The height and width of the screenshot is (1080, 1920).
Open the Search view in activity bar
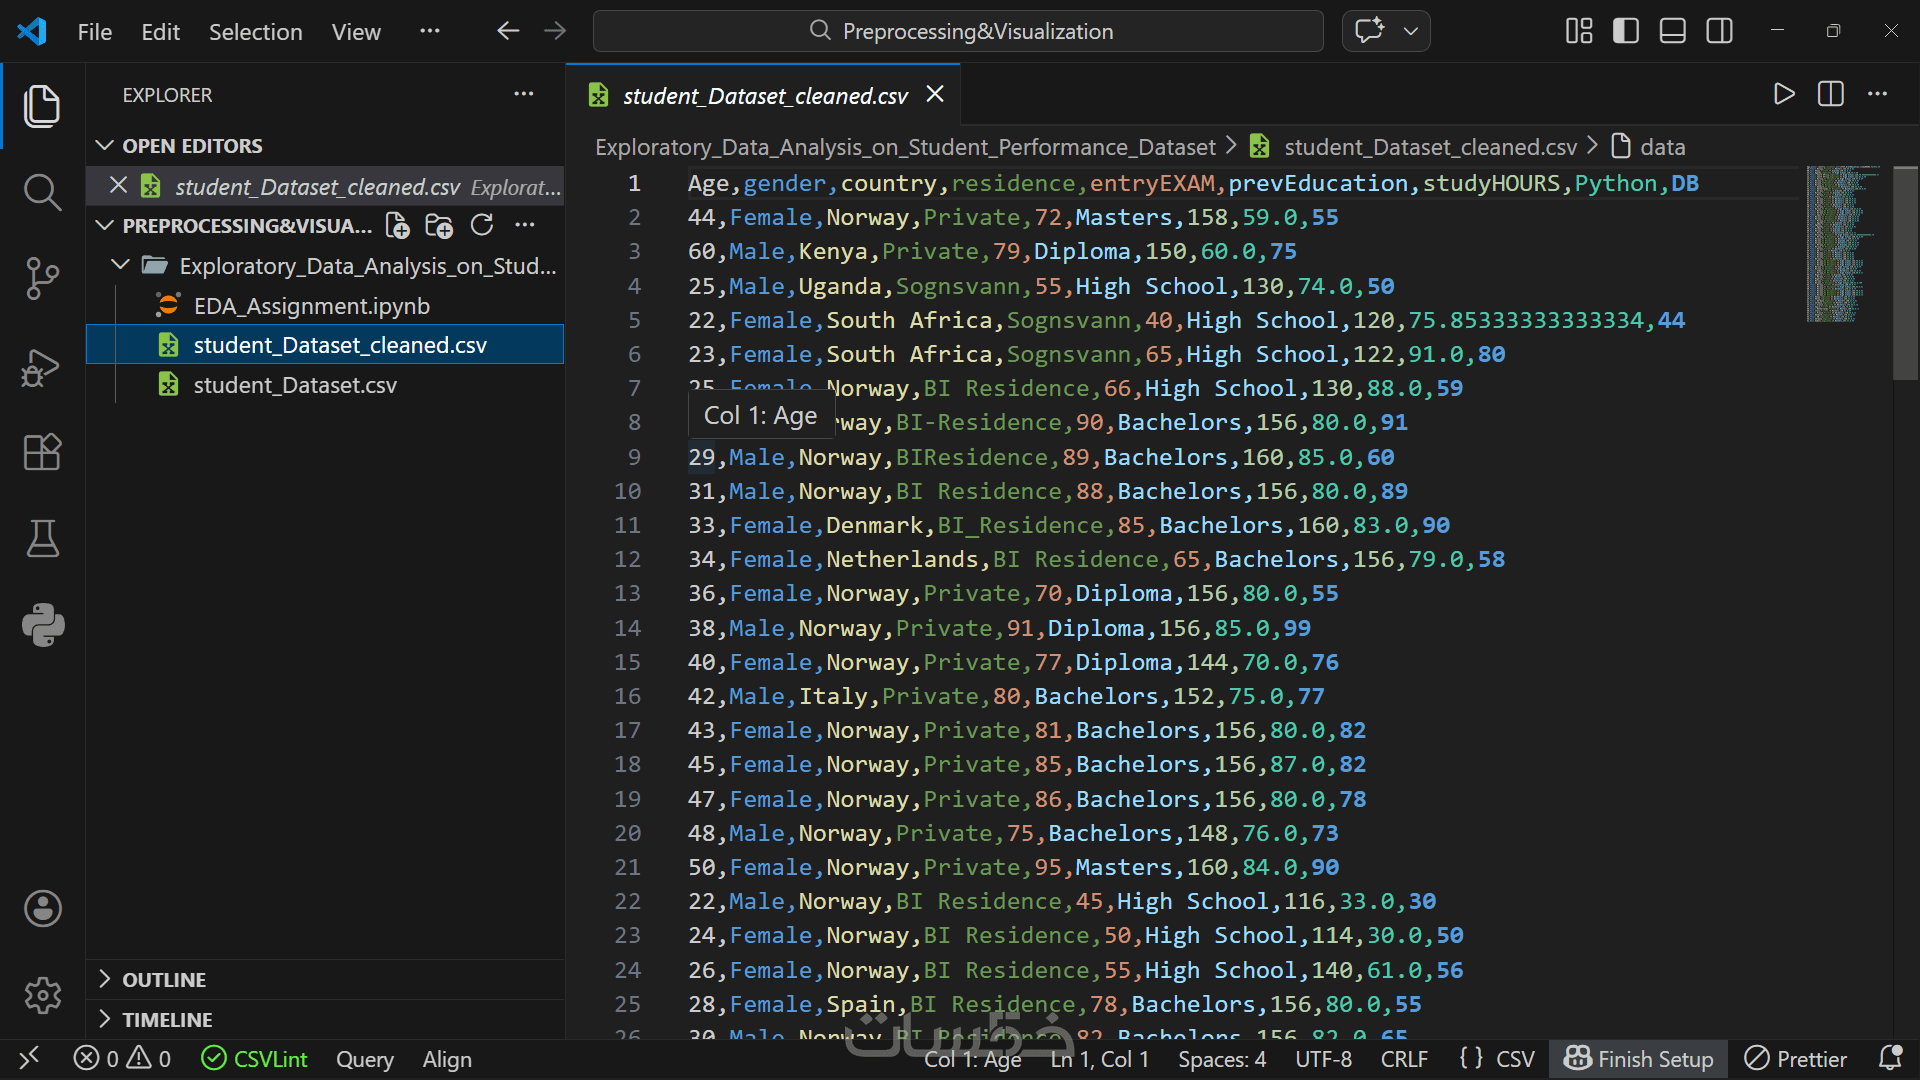point(42,191)
